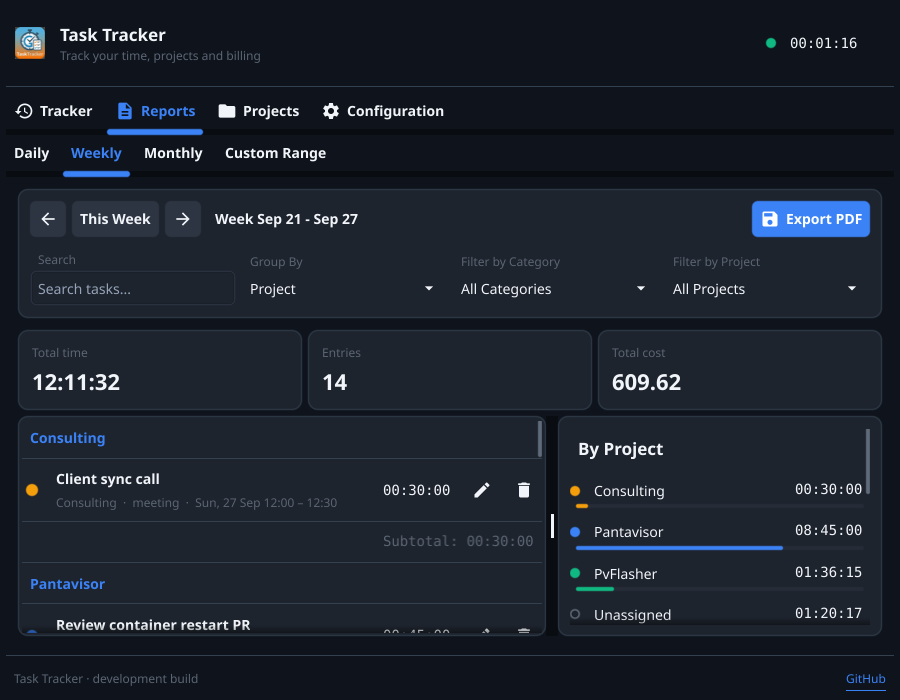This screenshot has width=900, height=700.
Task: Focus the Search tasks input field
Action: click(x=133, y=288)
